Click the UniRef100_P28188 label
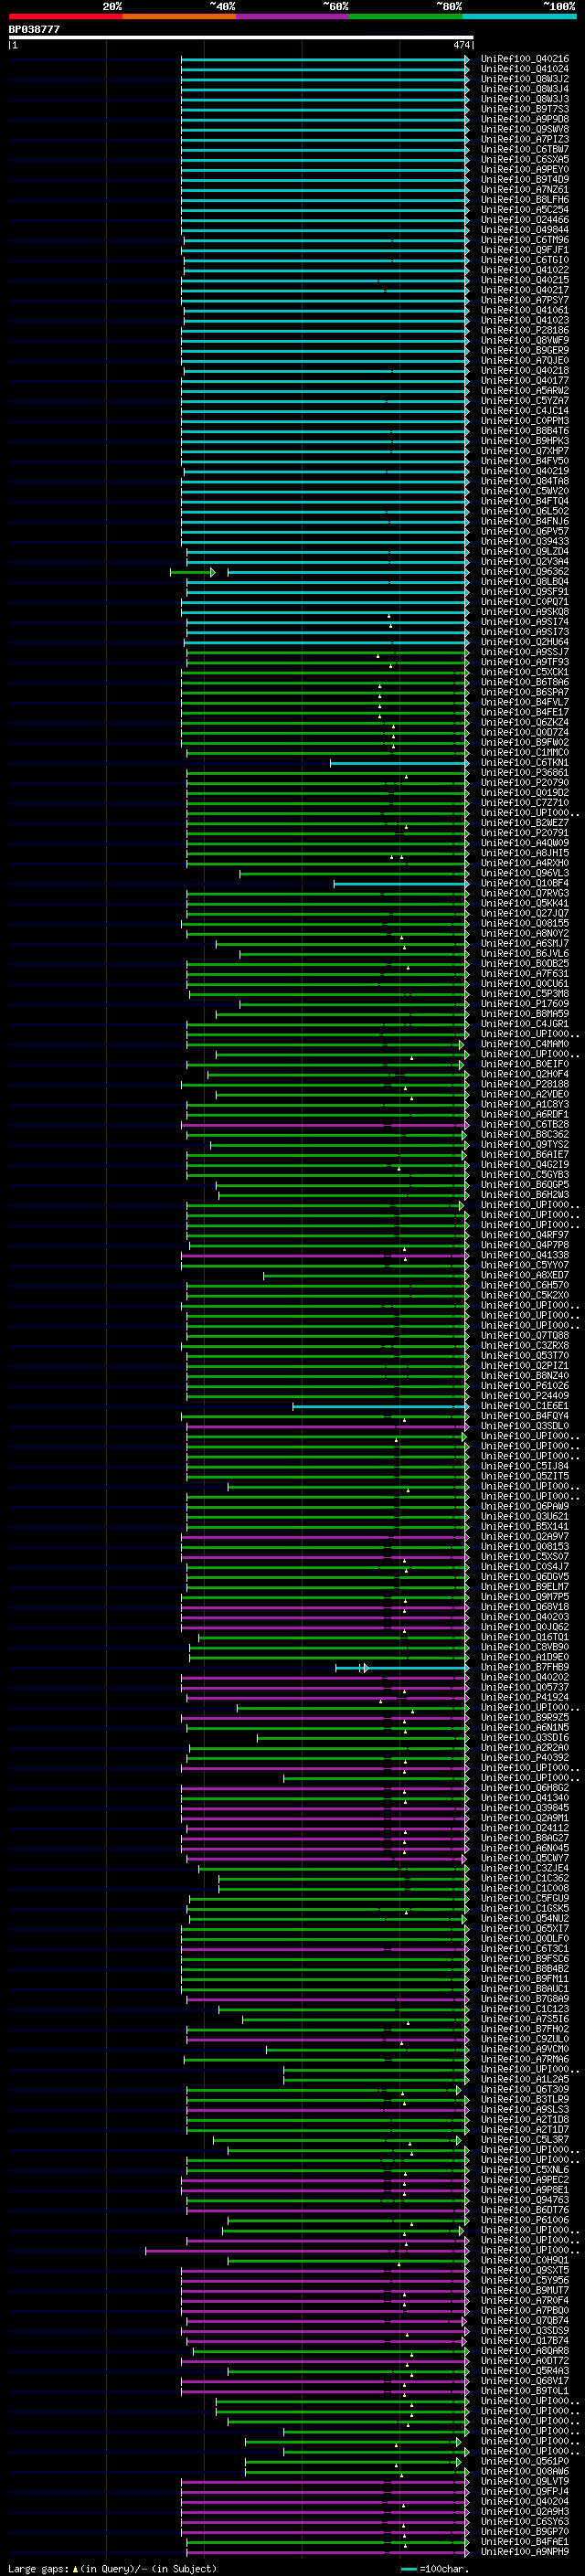The width and height of the screenshot is (585, 2576). pyautogui.click(x=524, y=1085)
